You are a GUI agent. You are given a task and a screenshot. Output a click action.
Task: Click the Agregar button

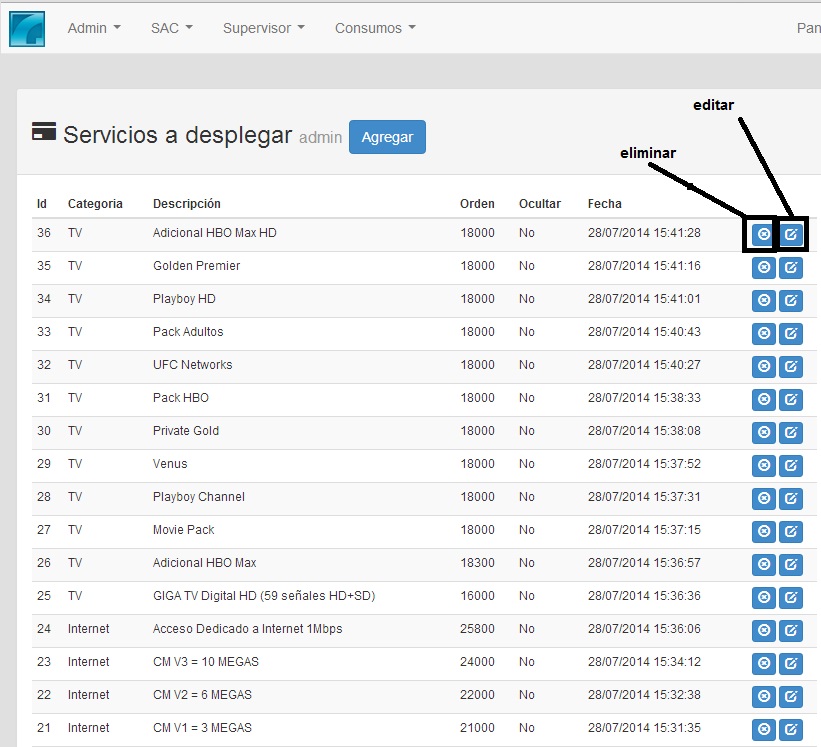click(x=387, y=137)
